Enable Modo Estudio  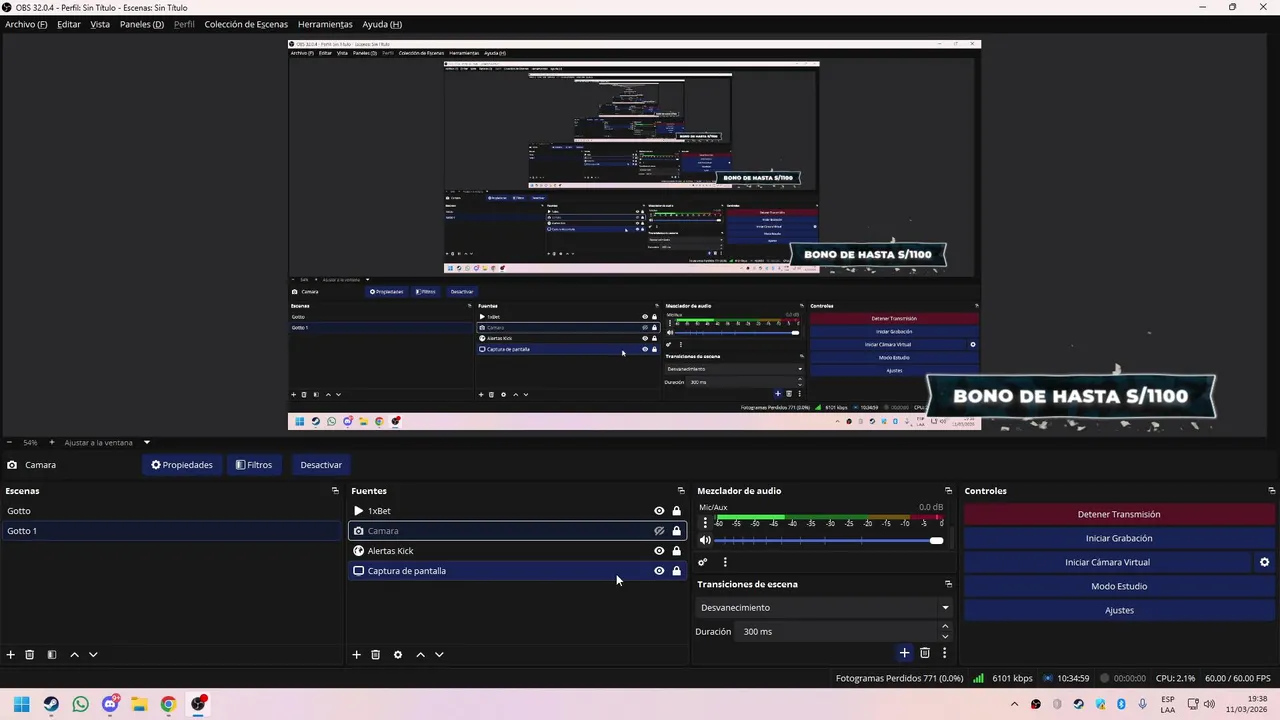(1119, 586)
